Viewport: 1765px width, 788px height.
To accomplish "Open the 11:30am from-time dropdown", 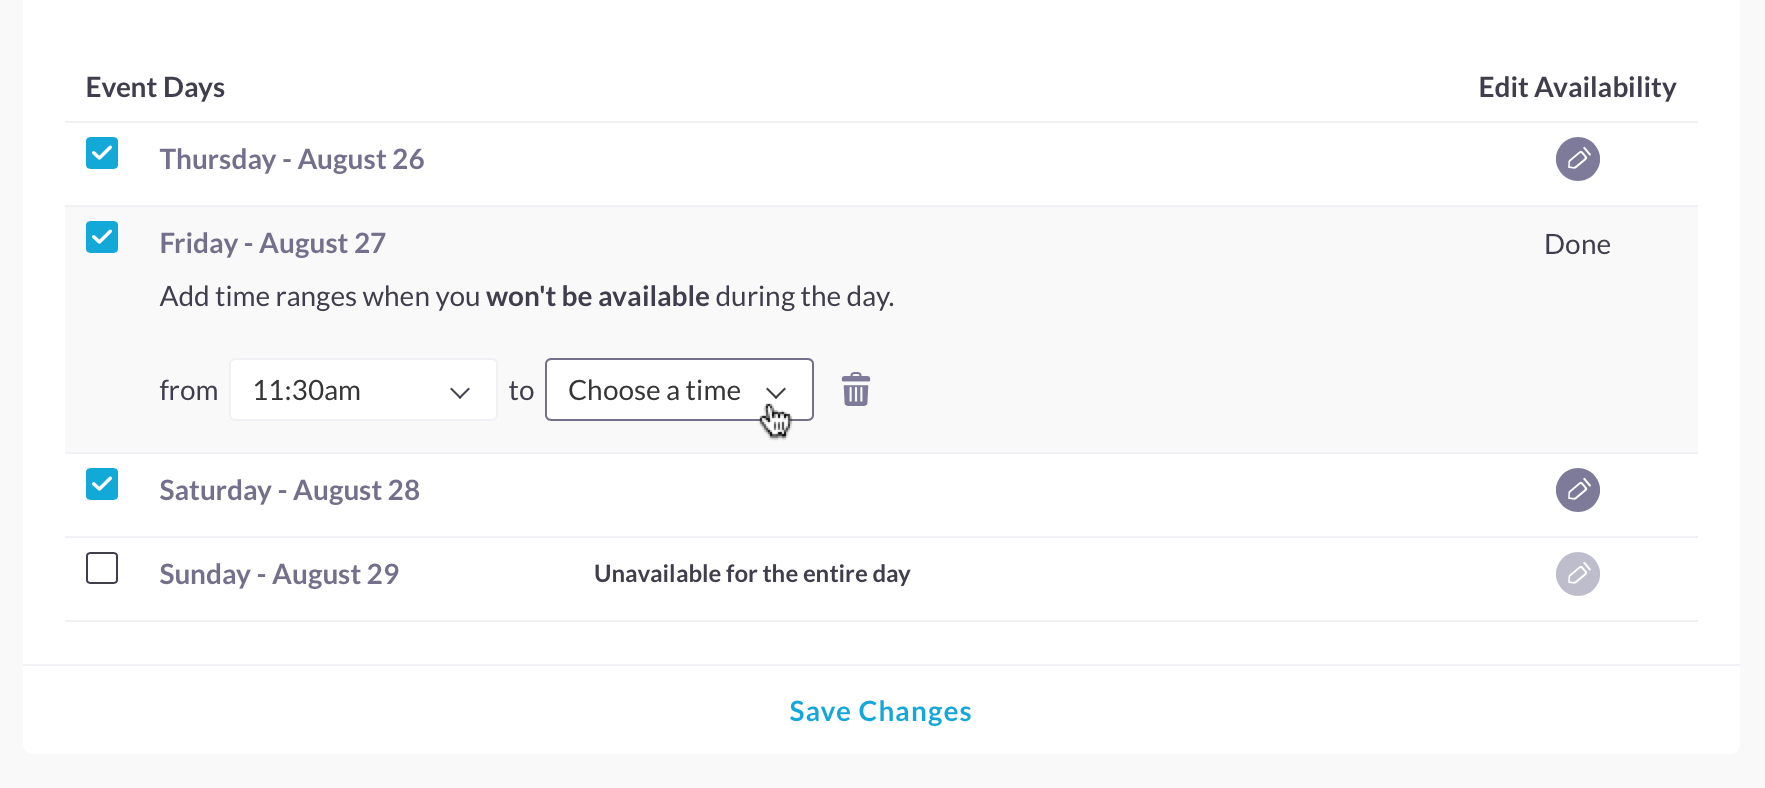I will click(363, 390).
